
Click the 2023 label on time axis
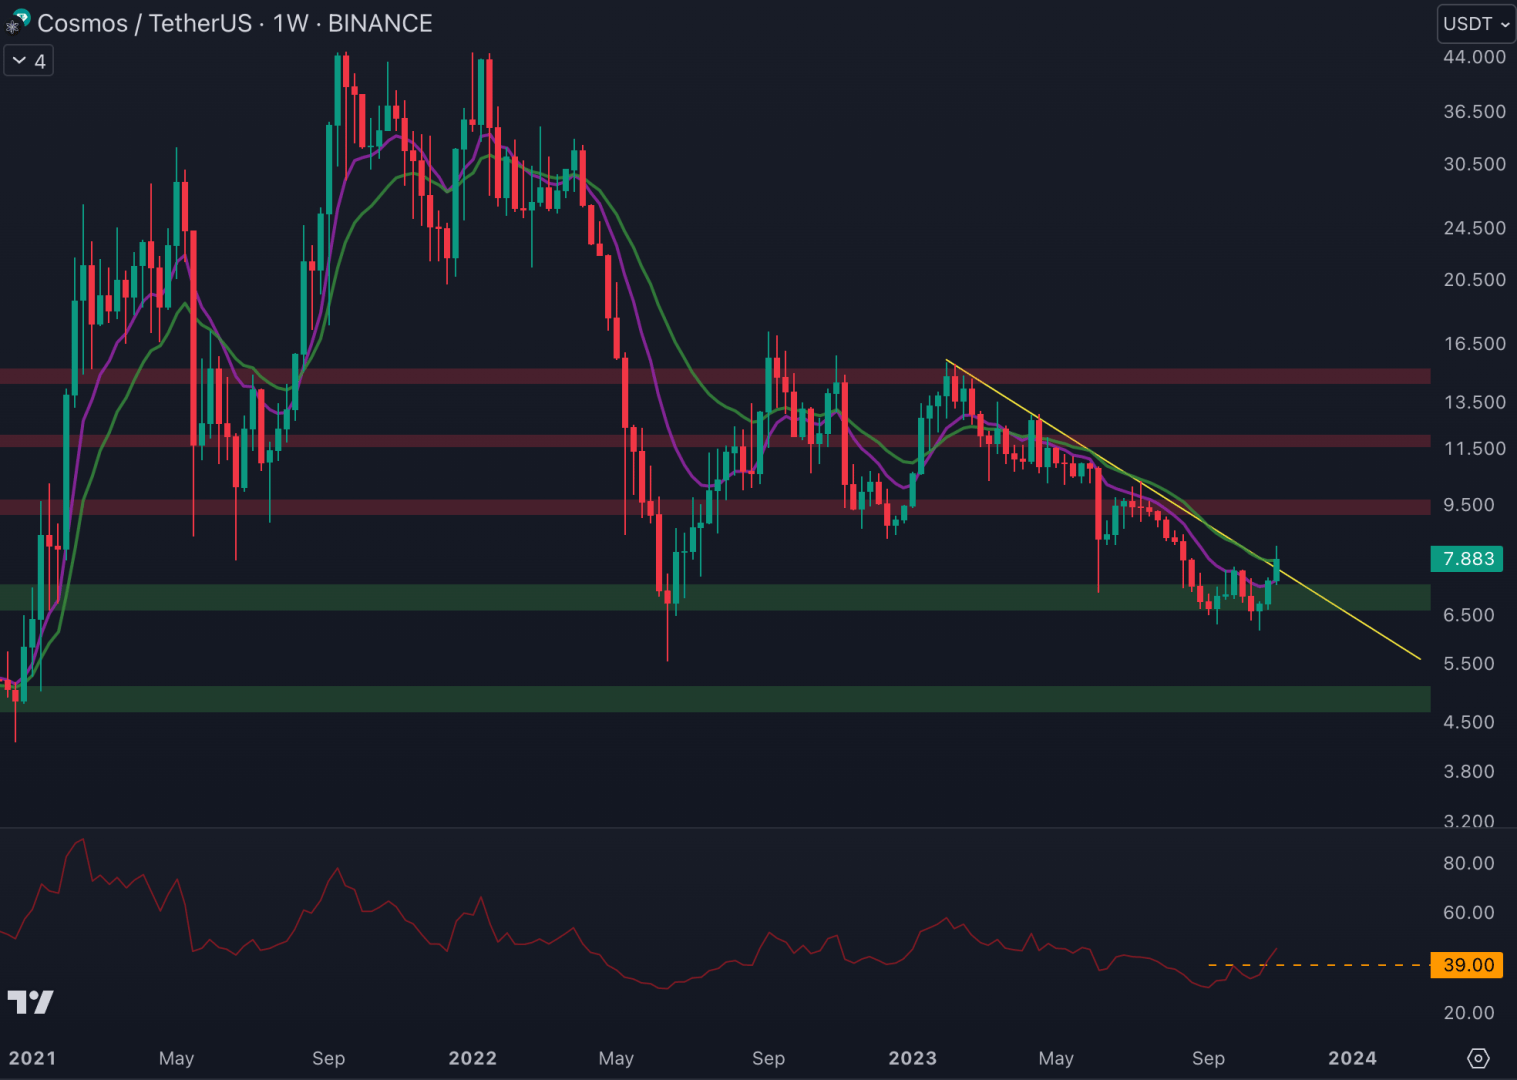click(912, 1058)
